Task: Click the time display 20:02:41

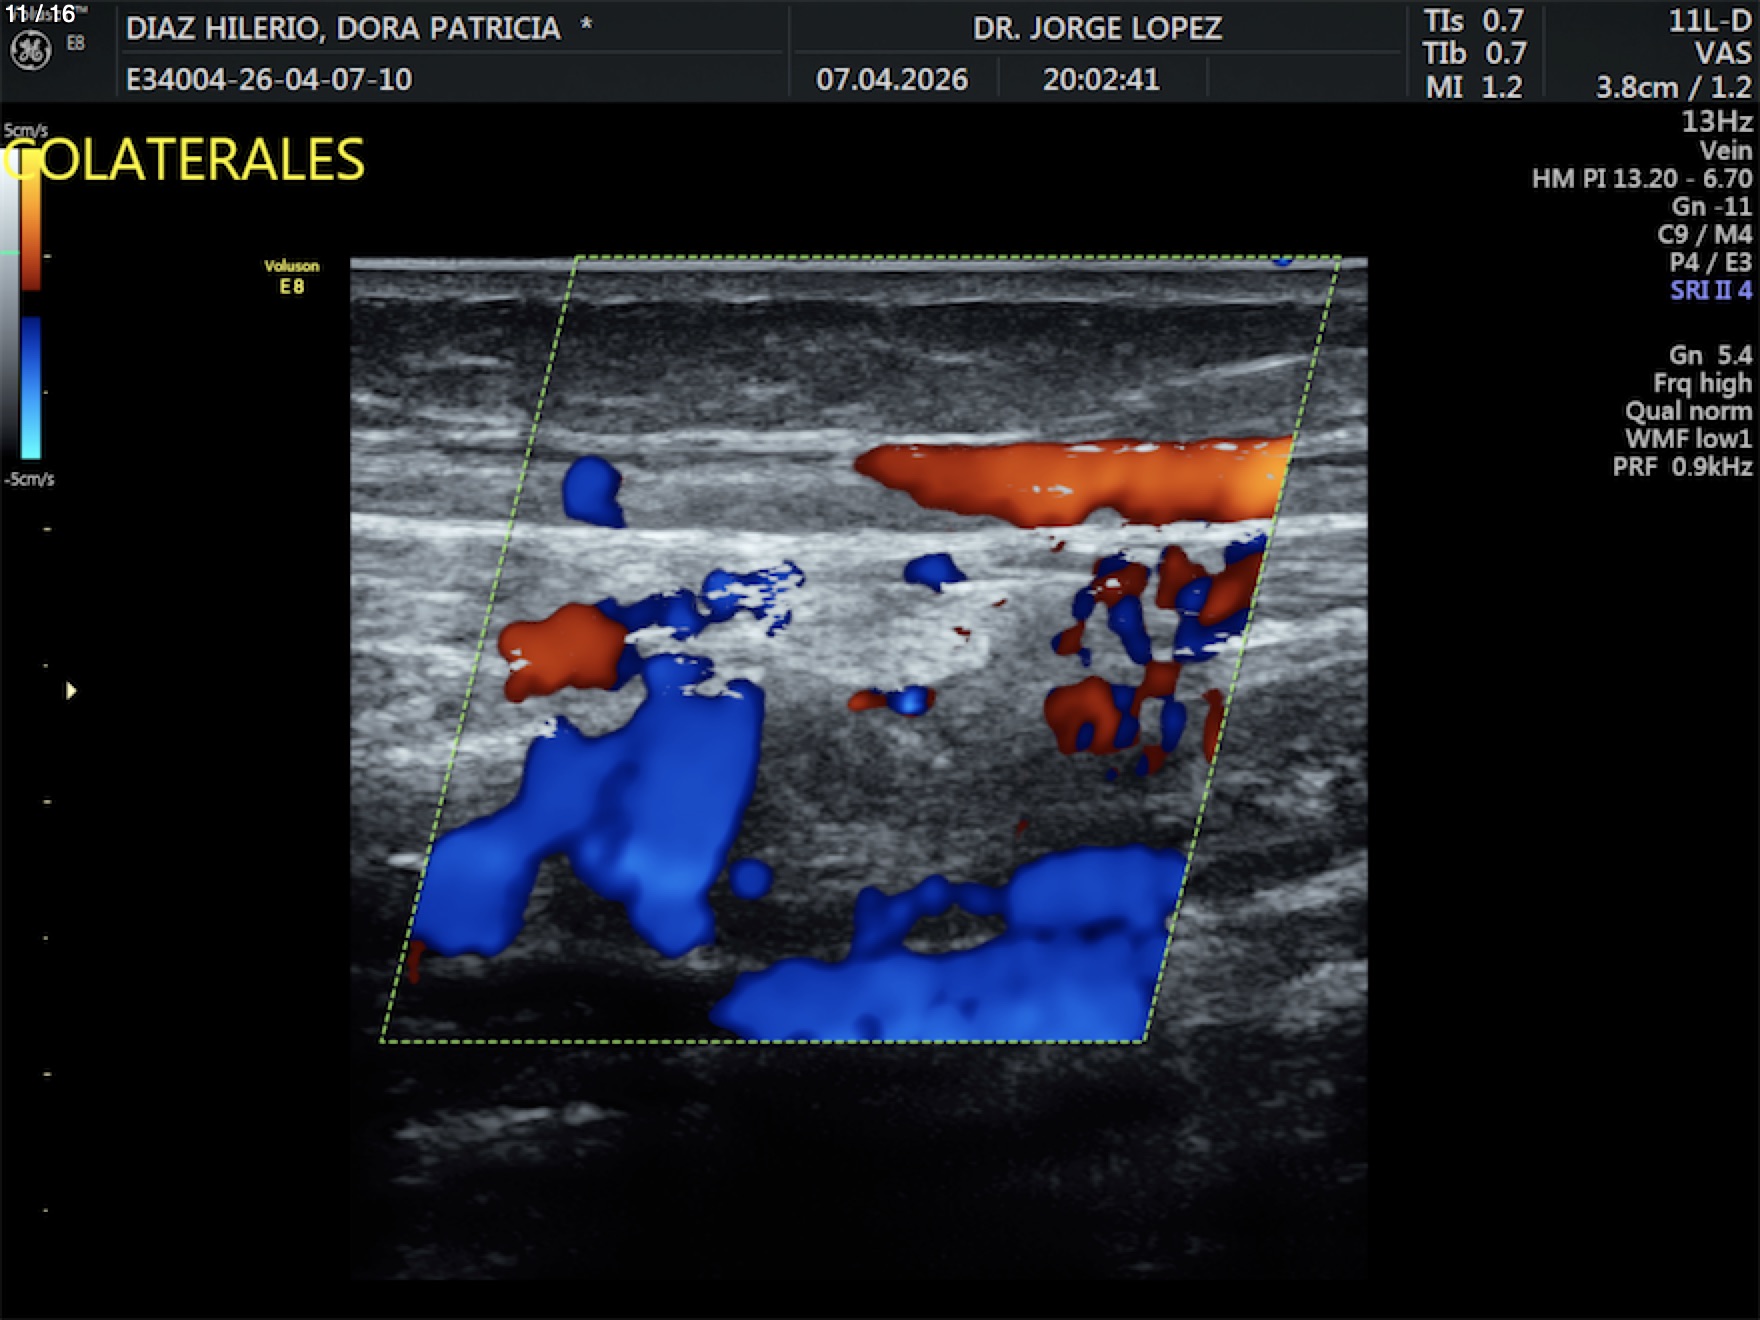Action: (x=1101, y=79)
